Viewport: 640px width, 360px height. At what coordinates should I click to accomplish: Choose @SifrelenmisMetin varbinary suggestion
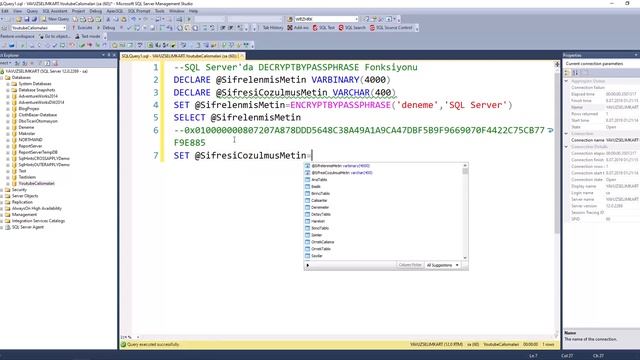click(x=340, y=166)
